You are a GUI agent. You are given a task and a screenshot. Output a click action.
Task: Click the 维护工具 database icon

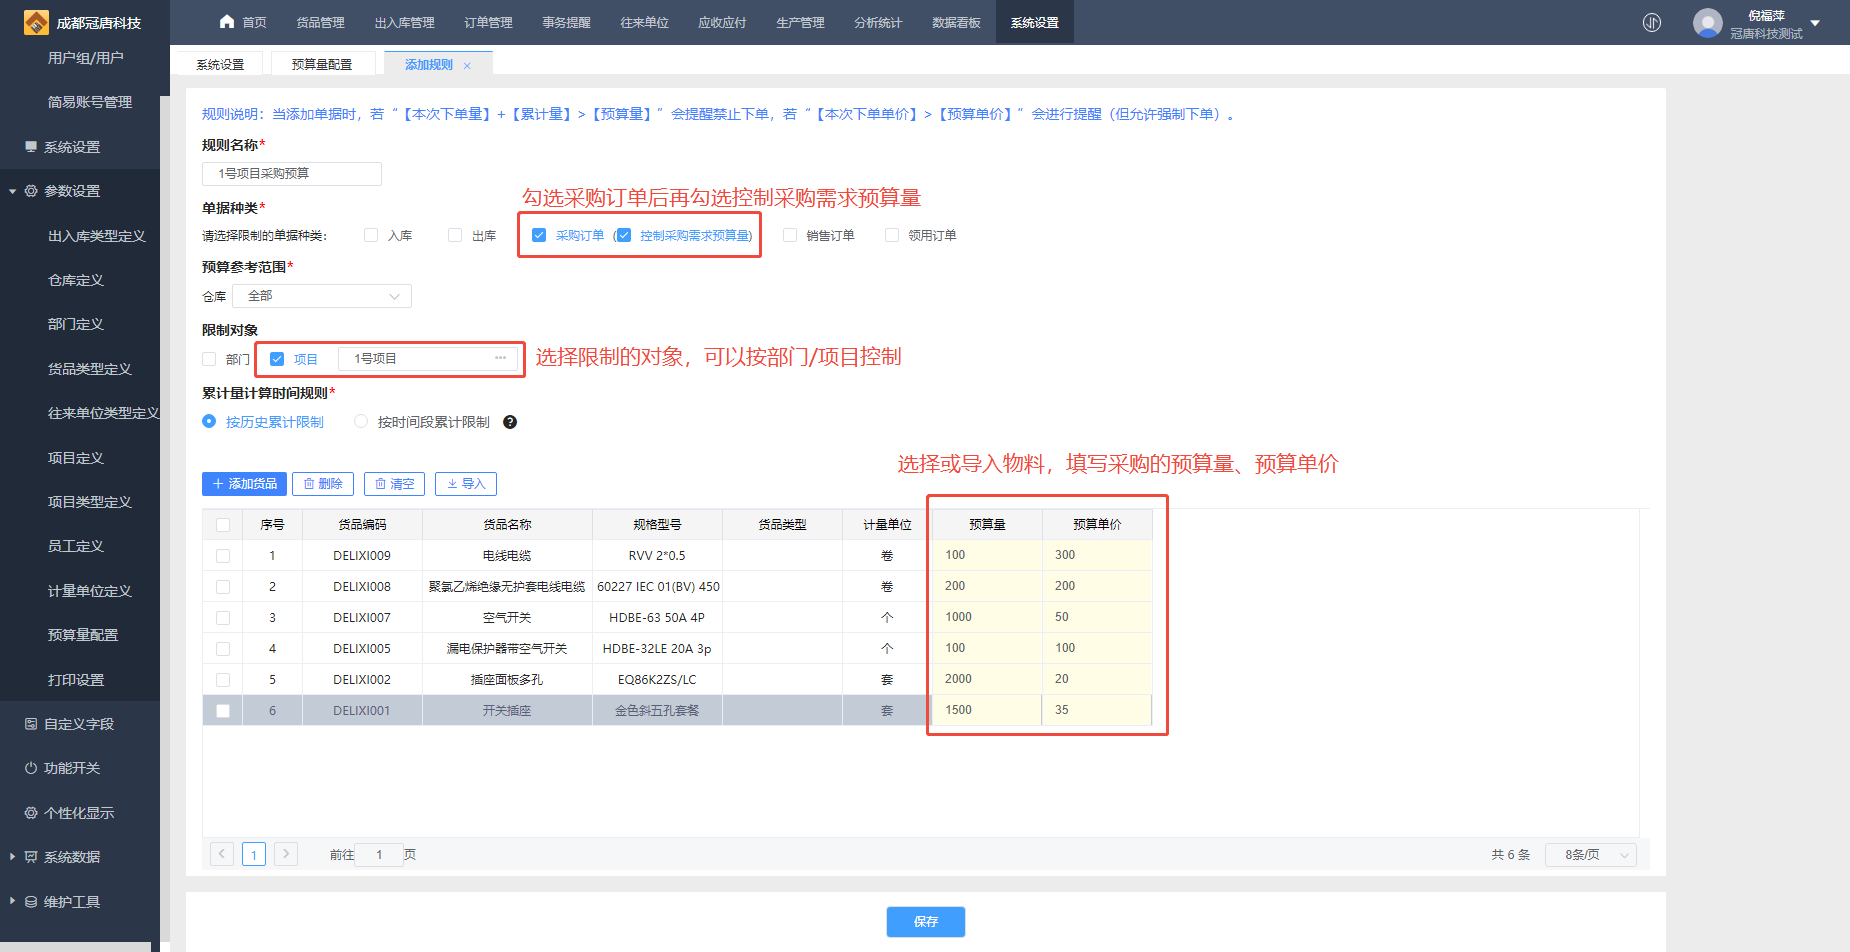pos(31,902)
